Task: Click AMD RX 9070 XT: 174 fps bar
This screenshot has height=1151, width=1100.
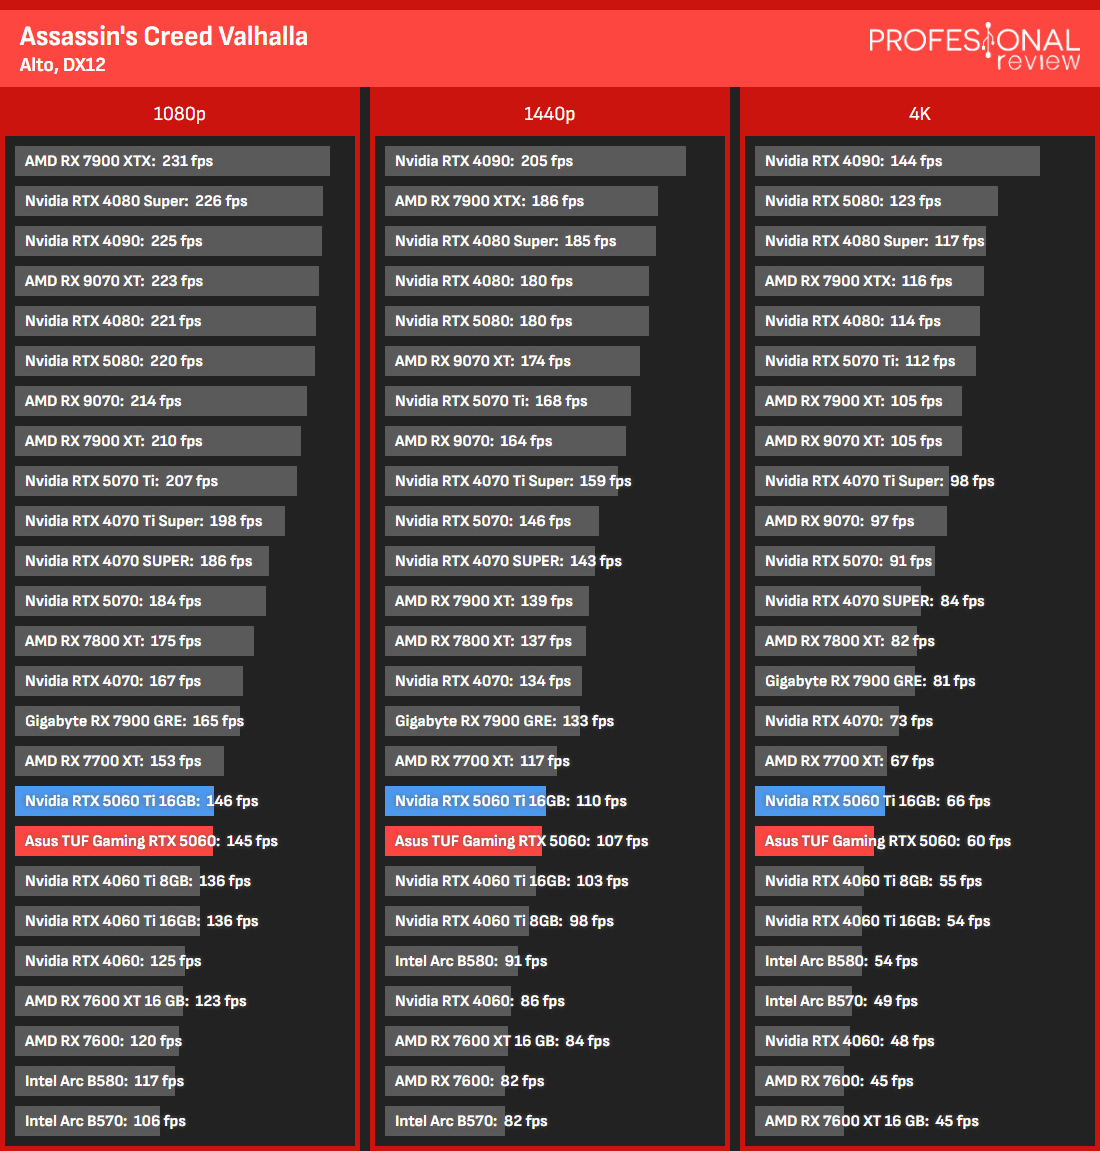Action: [512, 361]
